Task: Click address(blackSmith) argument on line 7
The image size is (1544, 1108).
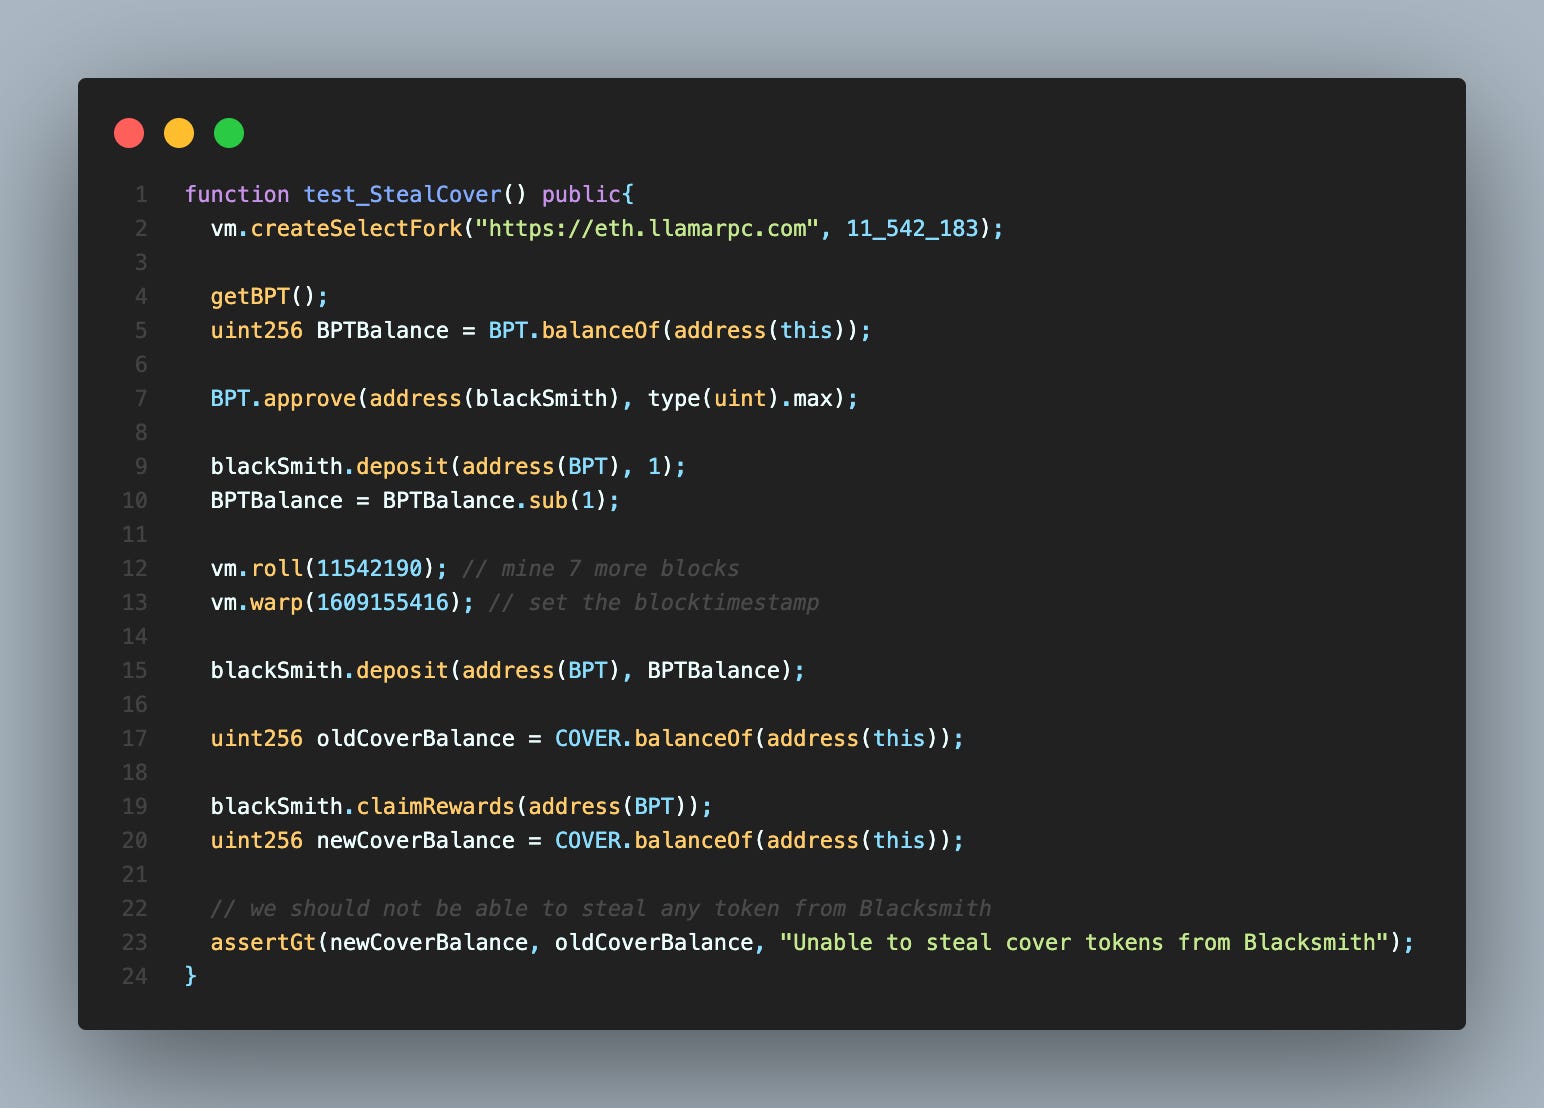Action: tap(495, 398)
